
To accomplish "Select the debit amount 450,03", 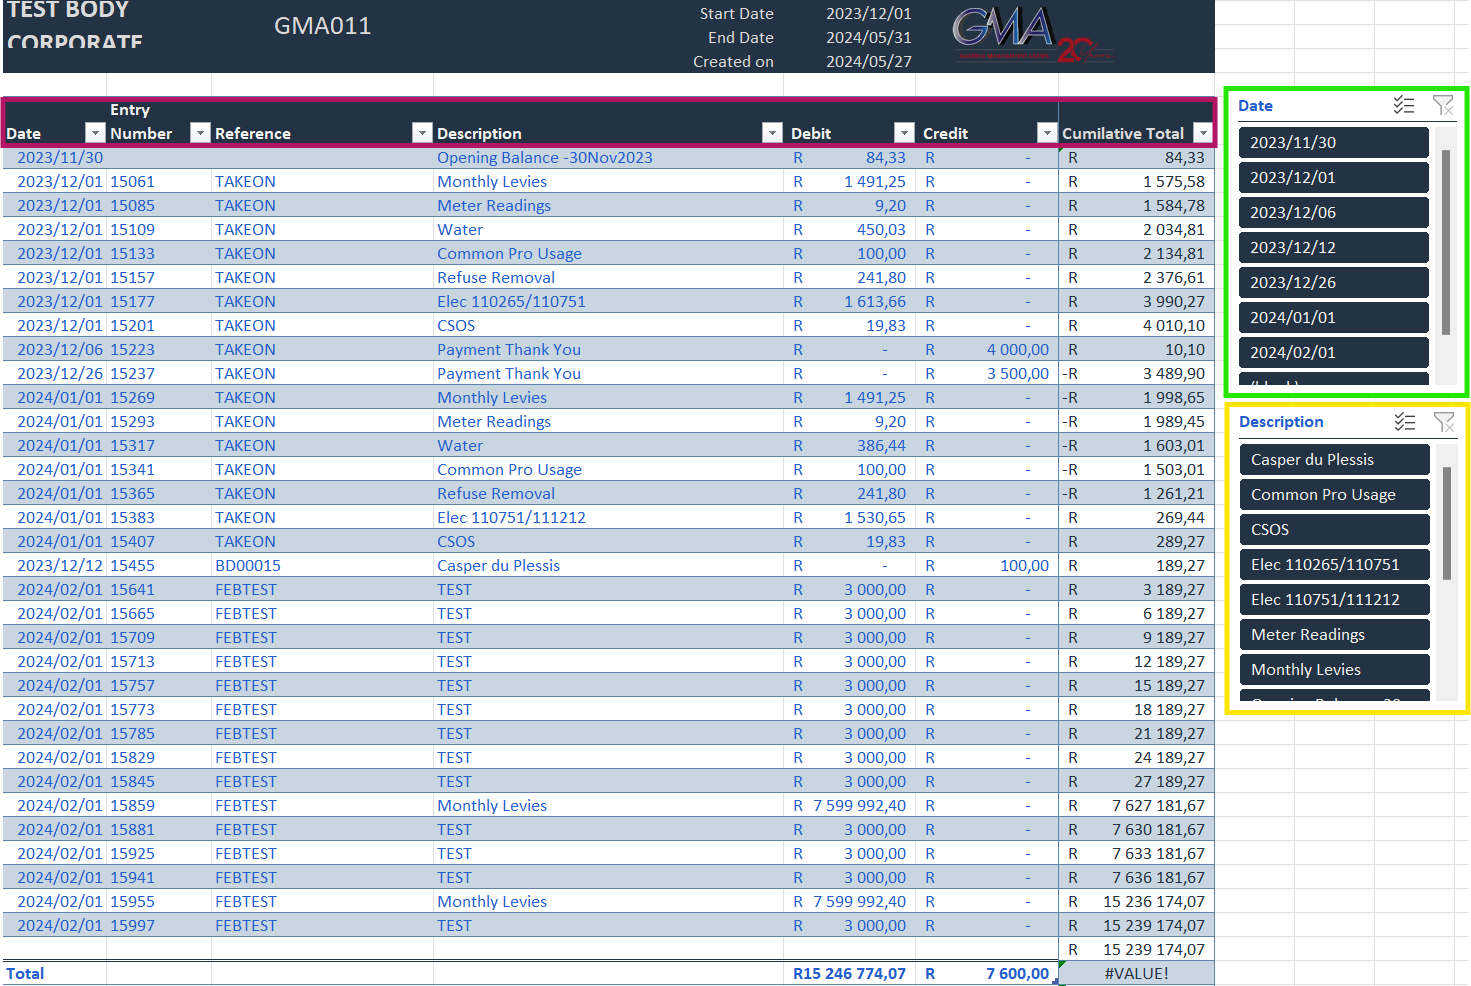I will coord(850,229).
